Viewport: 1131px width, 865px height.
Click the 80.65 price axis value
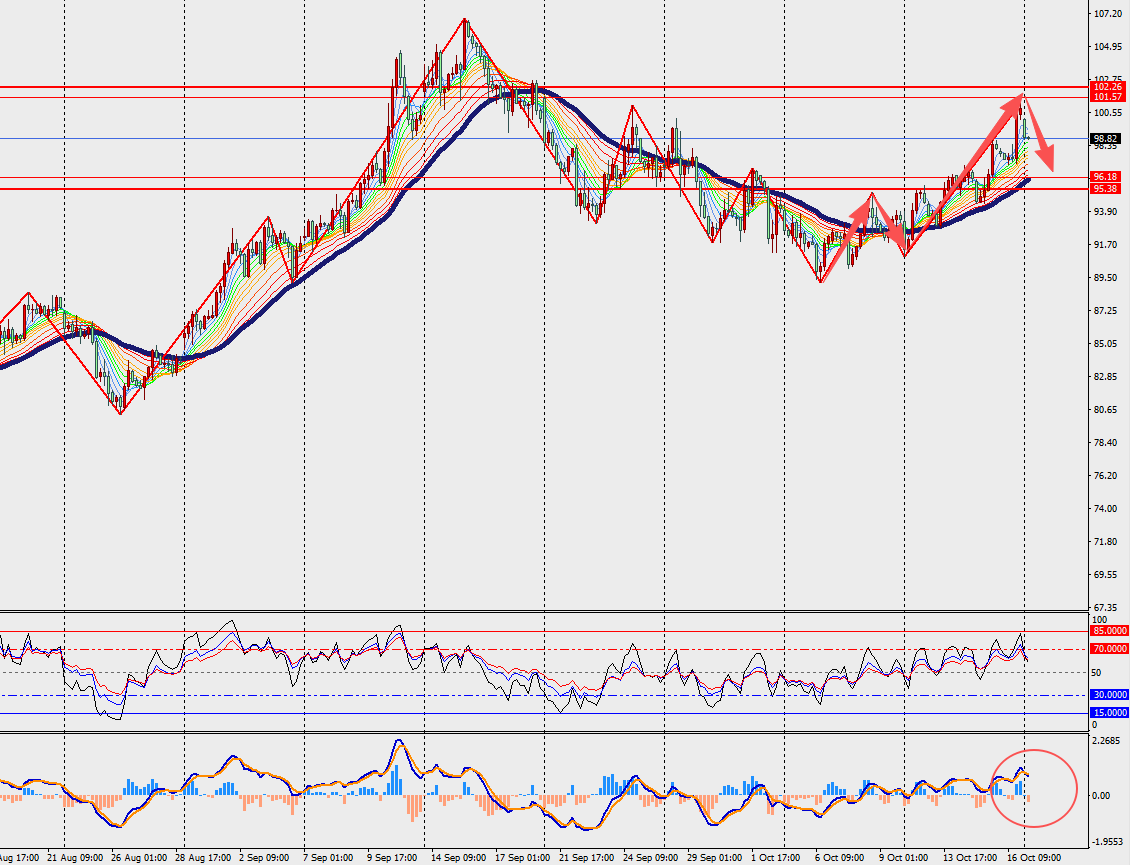(1106, 410)
